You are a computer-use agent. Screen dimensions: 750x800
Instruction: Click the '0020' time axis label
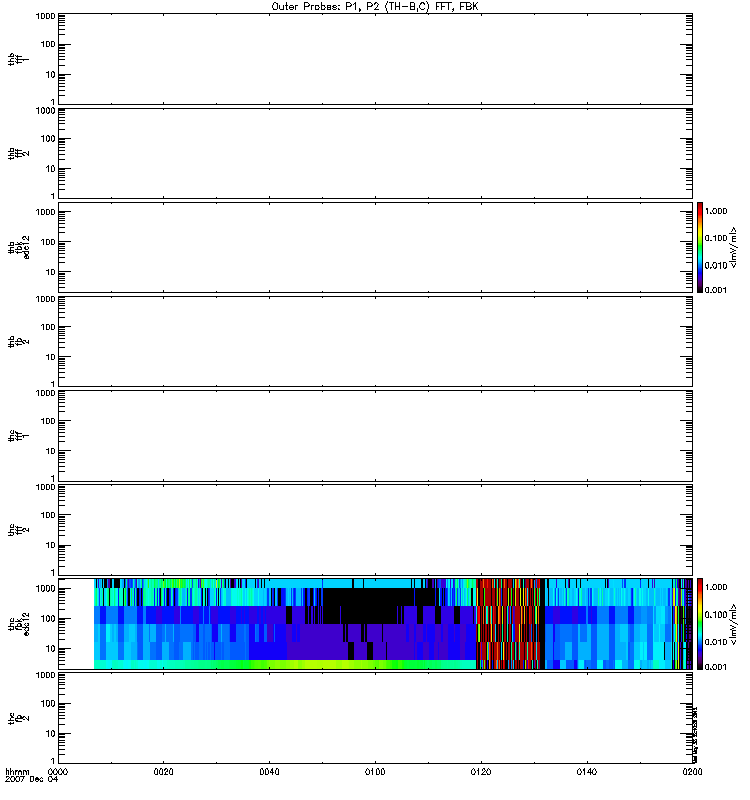coord(163,772)
